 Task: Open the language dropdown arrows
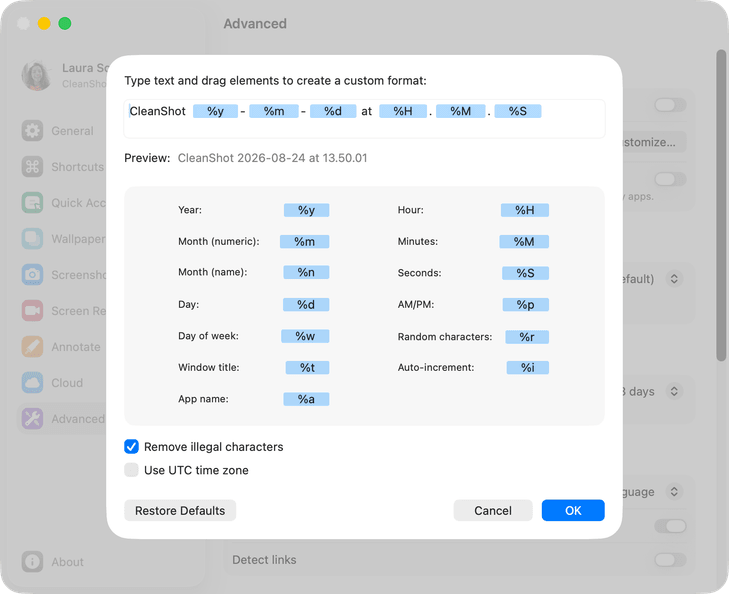pyautogui.click(x=674, y=491)
